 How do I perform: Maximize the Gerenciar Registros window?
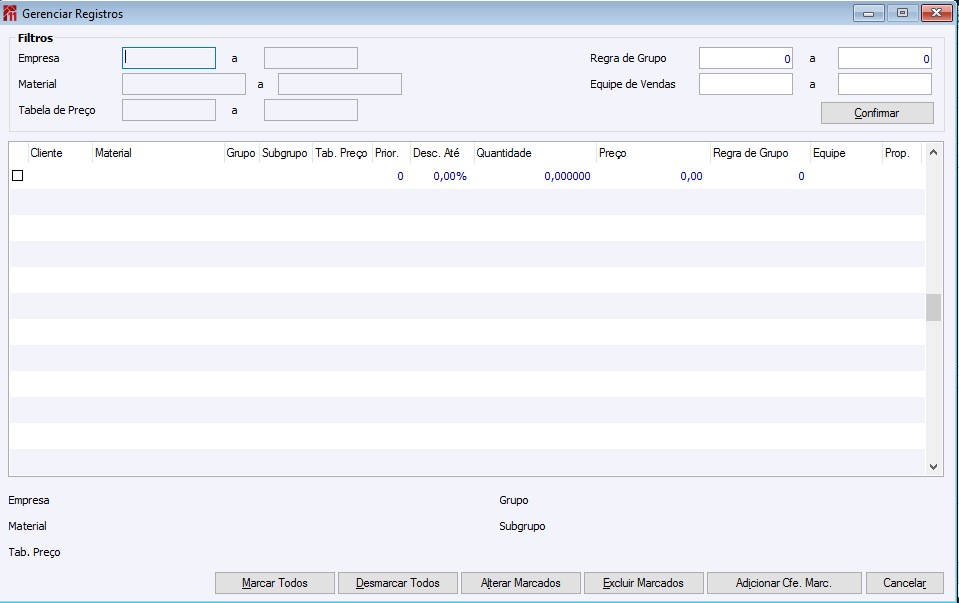(x=902, y=13)
